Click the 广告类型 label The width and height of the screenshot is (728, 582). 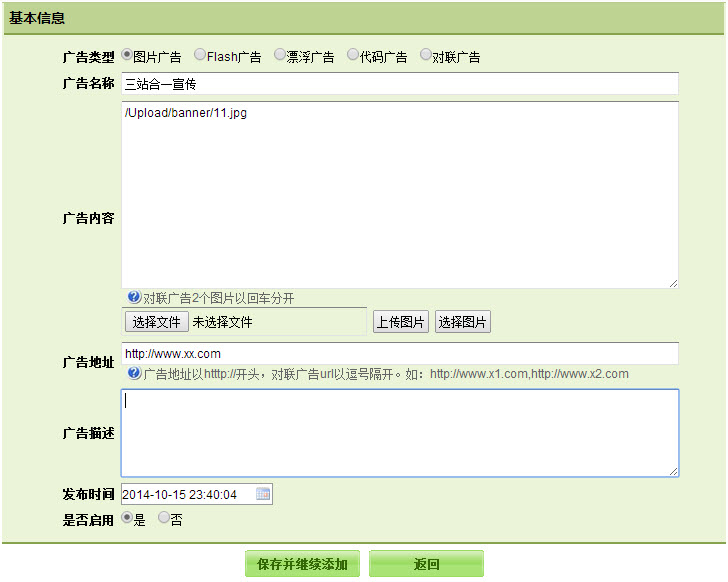(x=88, y=57)
